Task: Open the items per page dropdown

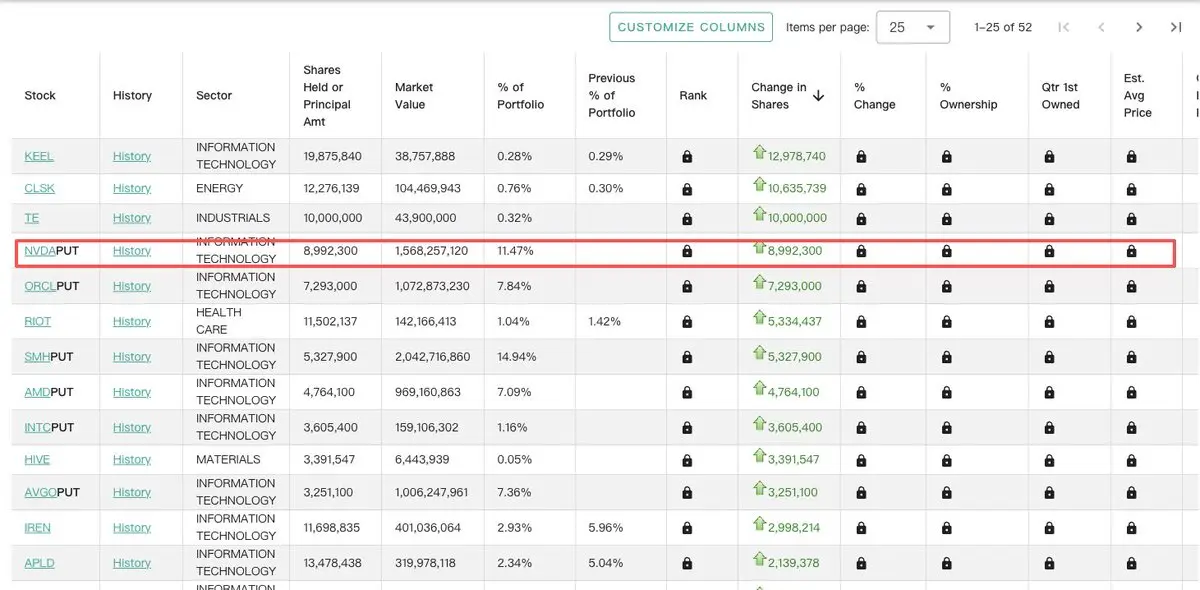Action: 912,27
